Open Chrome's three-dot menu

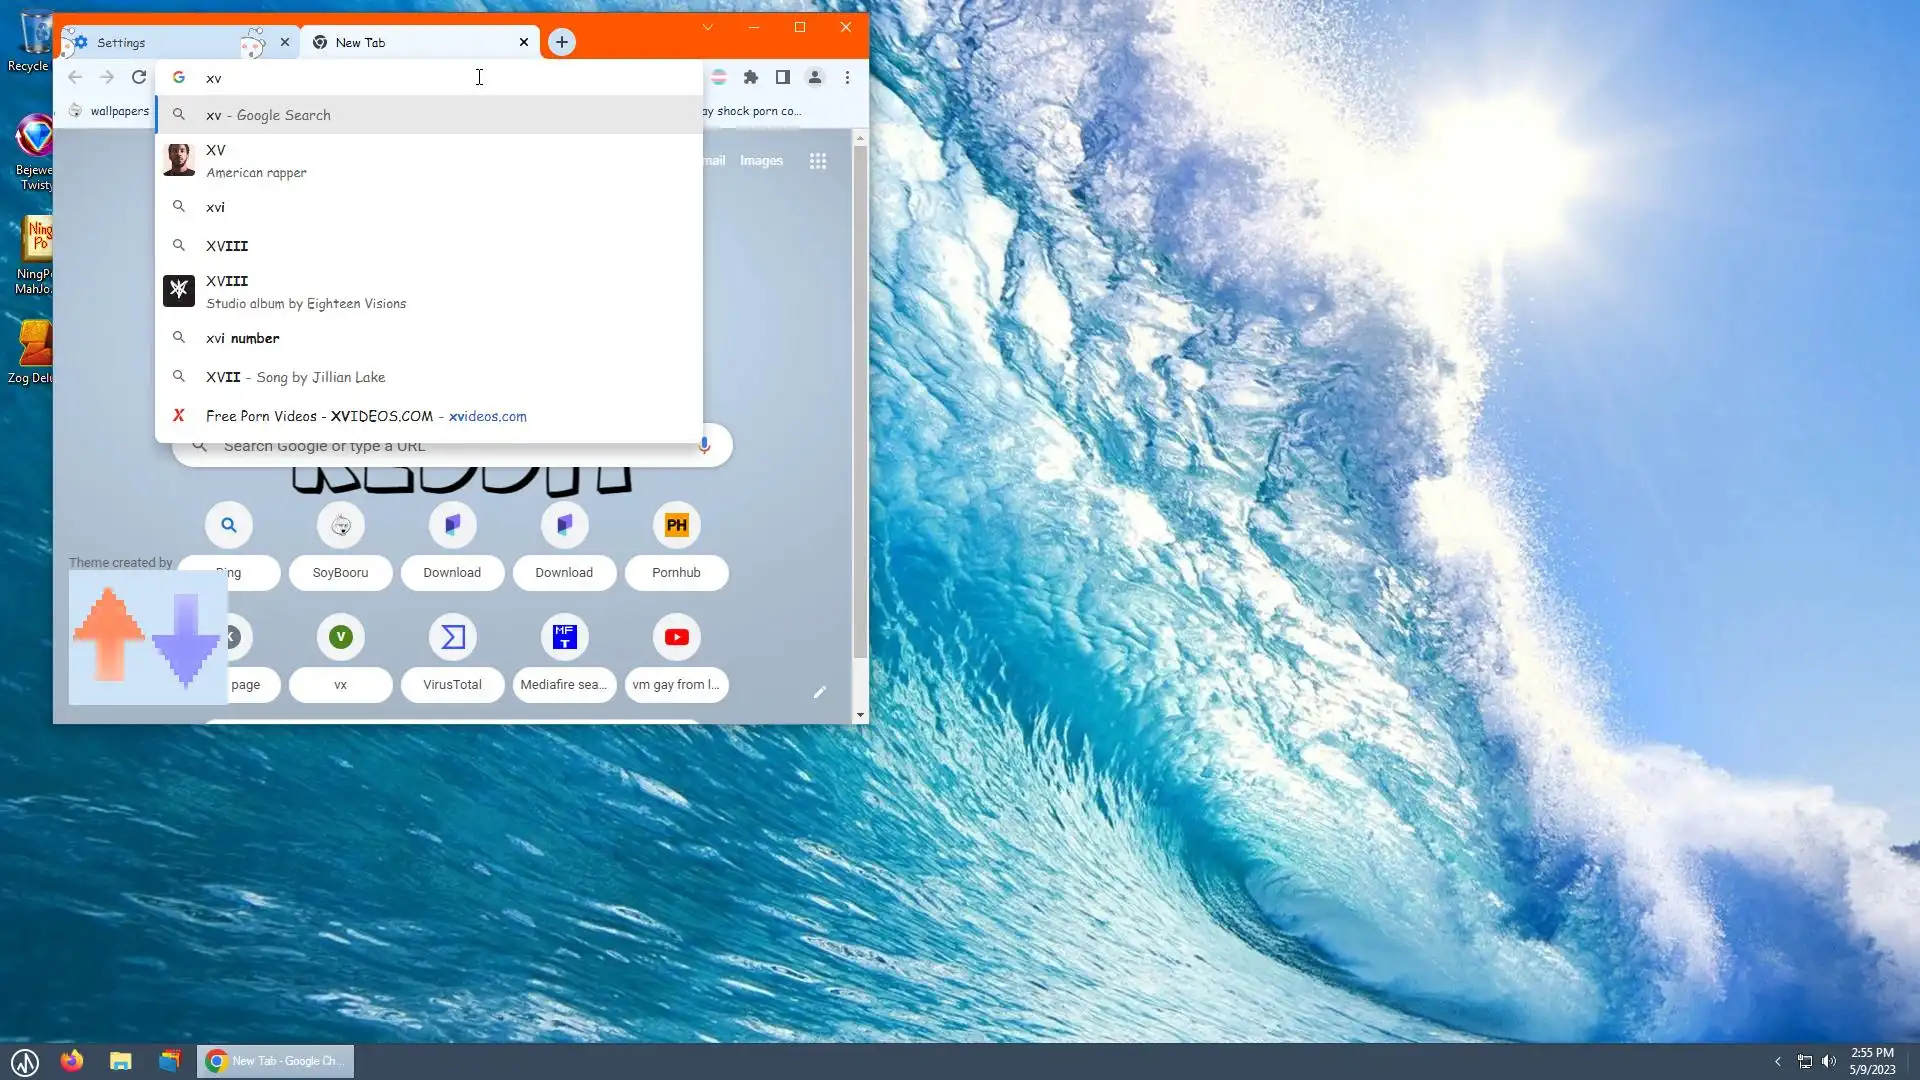847,77
